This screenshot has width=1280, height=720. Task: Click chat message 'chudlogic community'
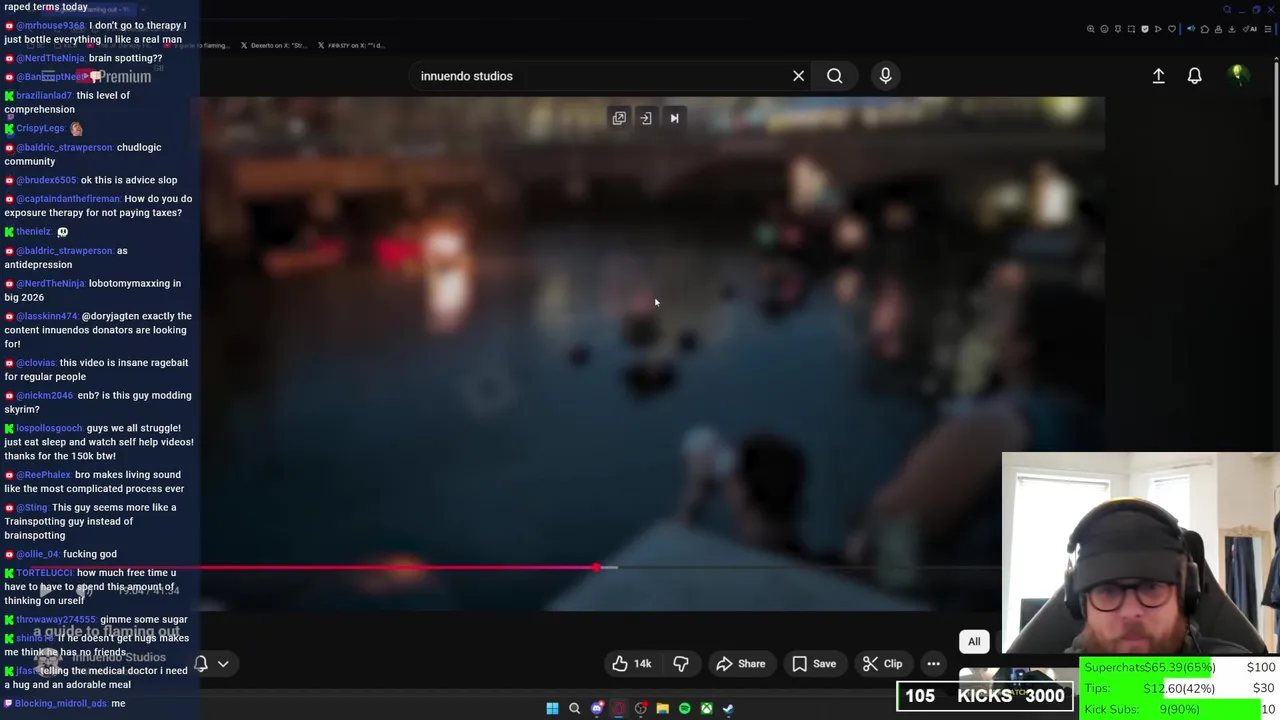coord(83,154)
